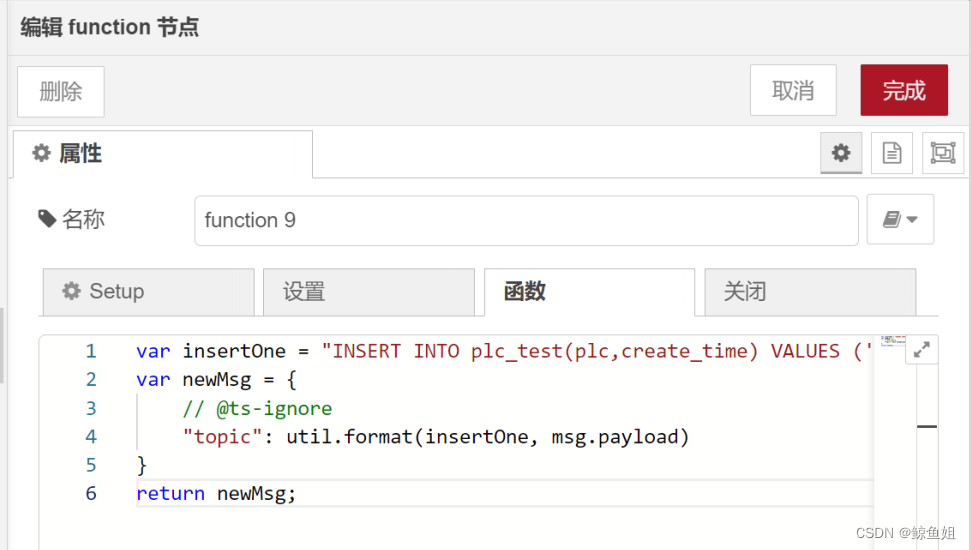Click the code minimap thumbnail
This screenshot has width=971, height=550.
(x=893, y=341)
